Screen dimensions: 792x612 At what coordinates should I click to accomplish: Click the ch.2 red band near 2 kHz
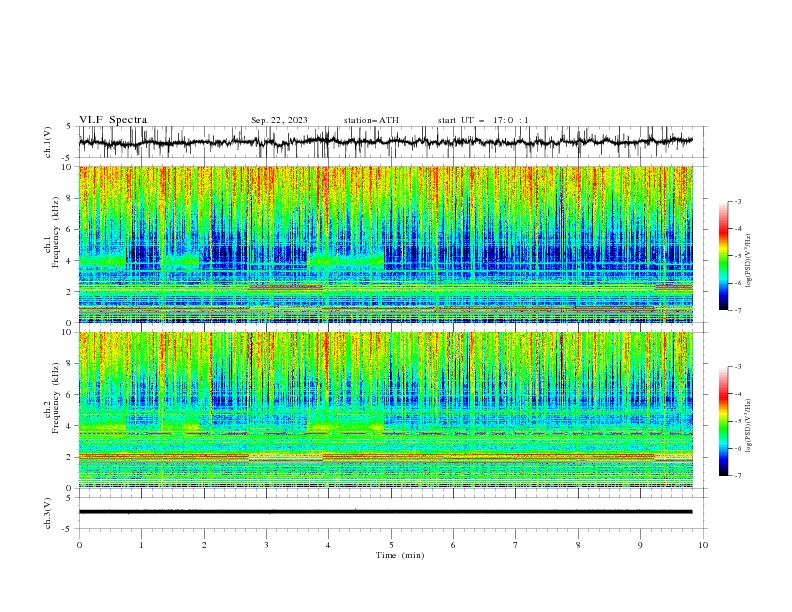[x=385, y=457]
